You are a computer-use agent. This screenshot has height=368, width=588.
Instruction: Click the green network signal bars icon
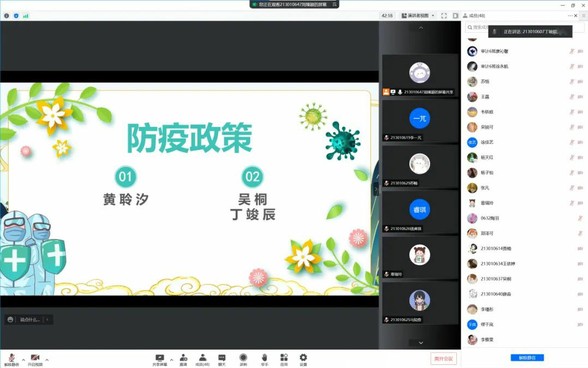(x=26, y=16)
